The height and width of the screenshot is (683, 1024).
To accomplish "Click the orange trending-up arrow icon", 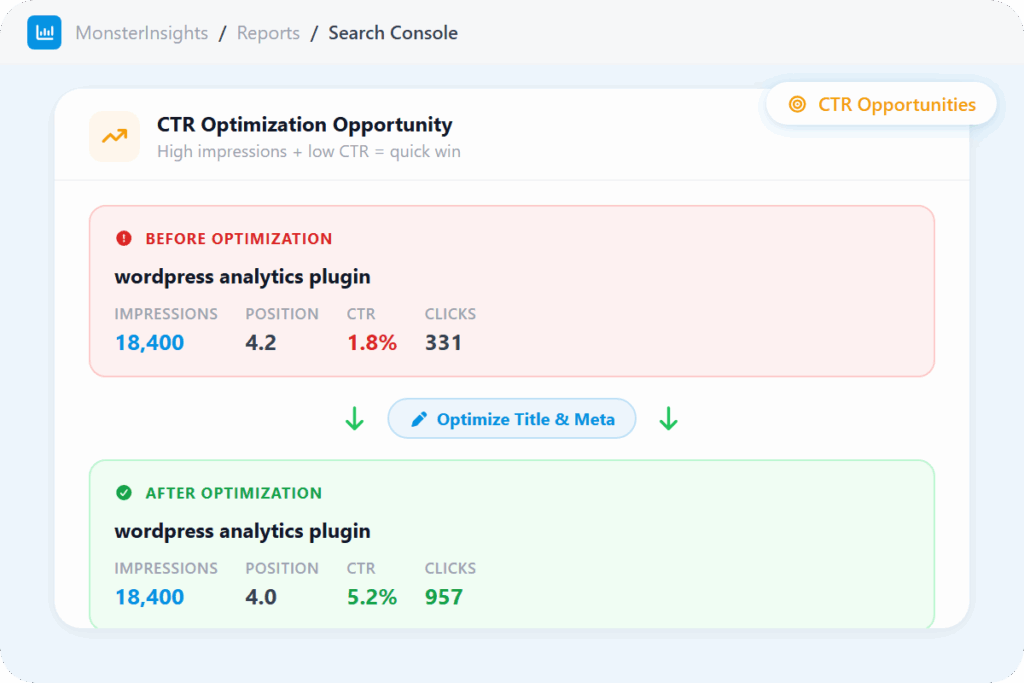I will [x=114, y=137].
